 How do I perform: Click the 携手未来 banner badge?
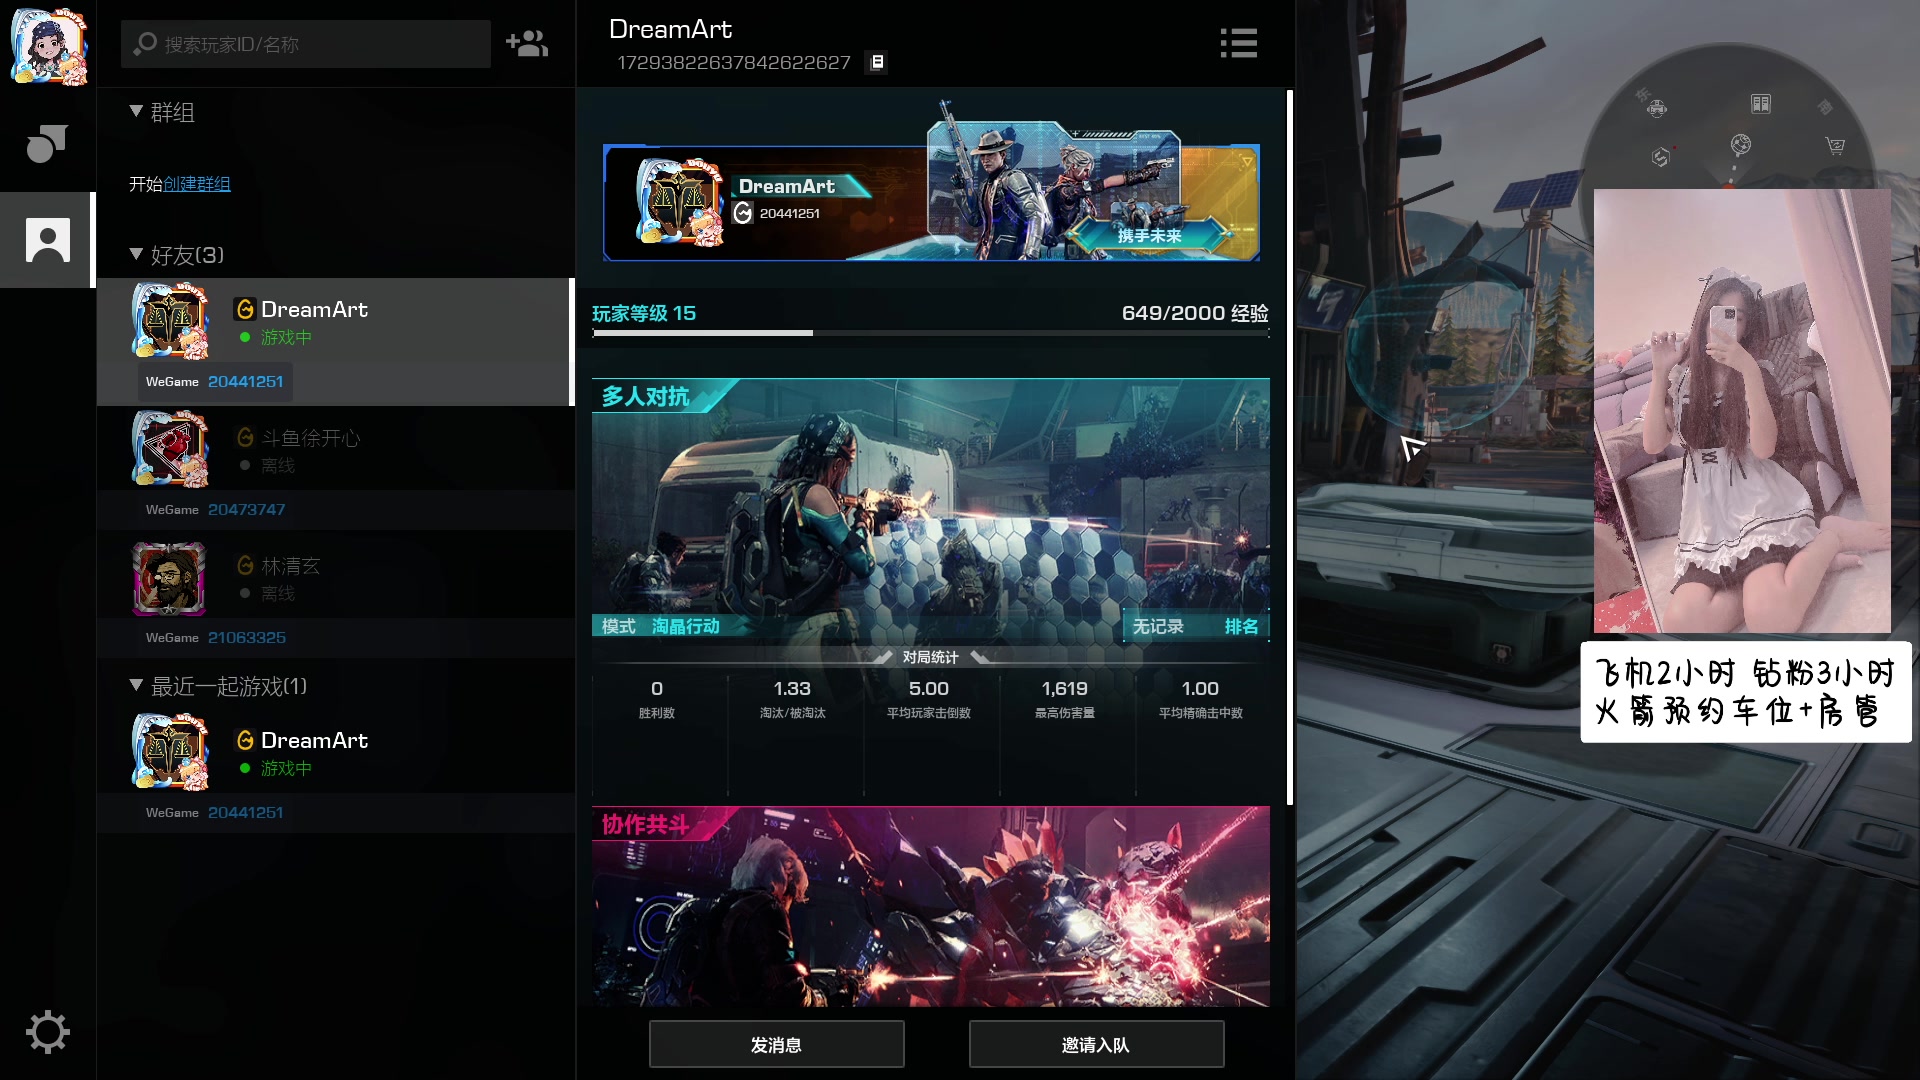click(x=1150, y=235)
